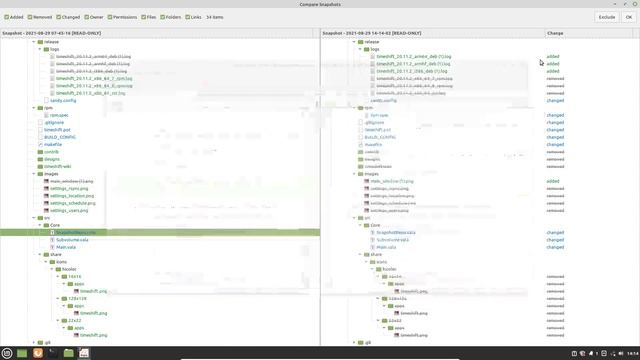Collapse the Core folder in left pane
Viewport: 640px width, 360px height.
(x=40, y=225)
